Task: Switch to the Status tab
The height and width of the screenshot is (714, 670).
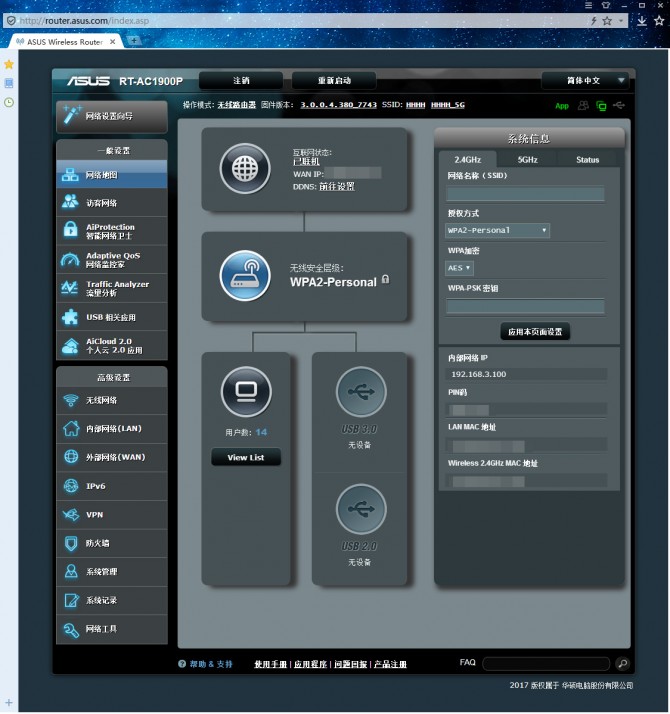Action: tap(588, 160)
